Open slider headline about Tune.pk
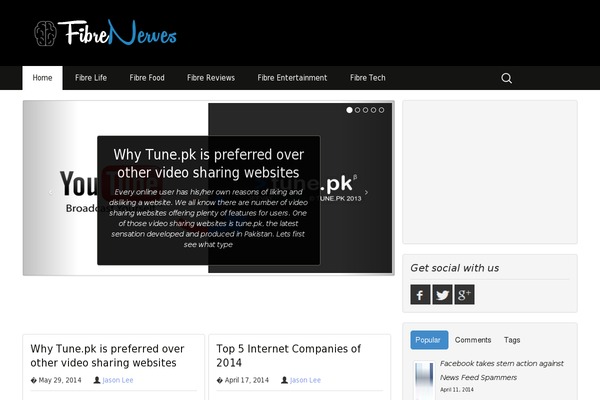The image size is (600, 400). 209,163
